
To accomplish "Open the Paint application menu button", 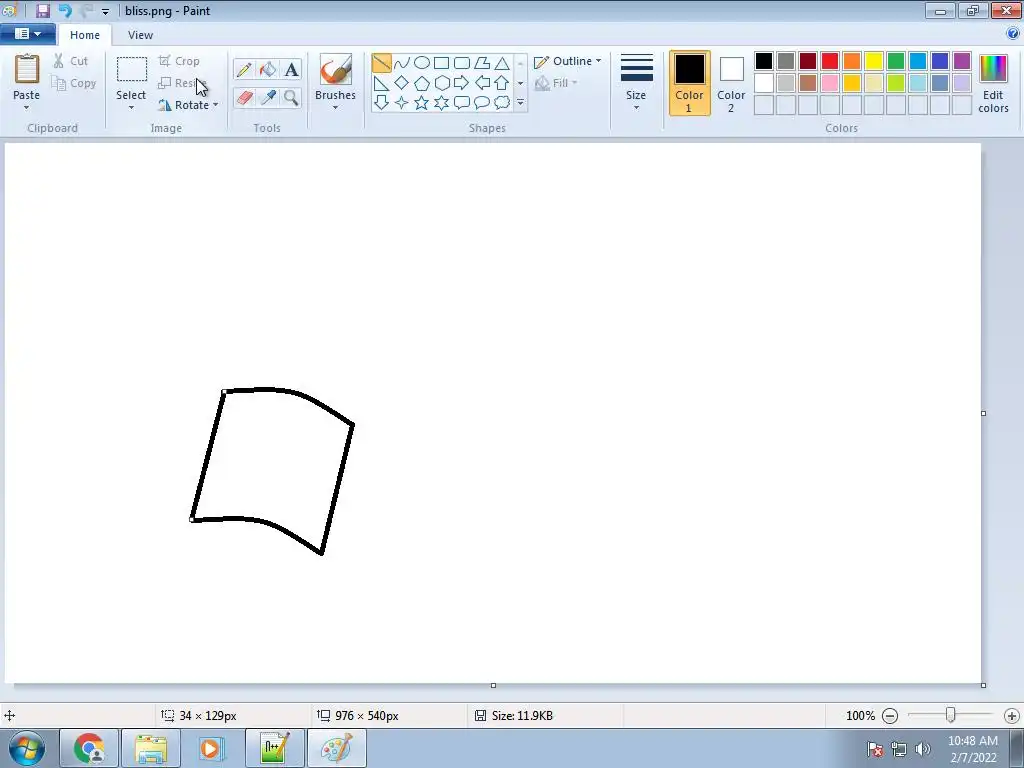I will click(x=27, y=34).
